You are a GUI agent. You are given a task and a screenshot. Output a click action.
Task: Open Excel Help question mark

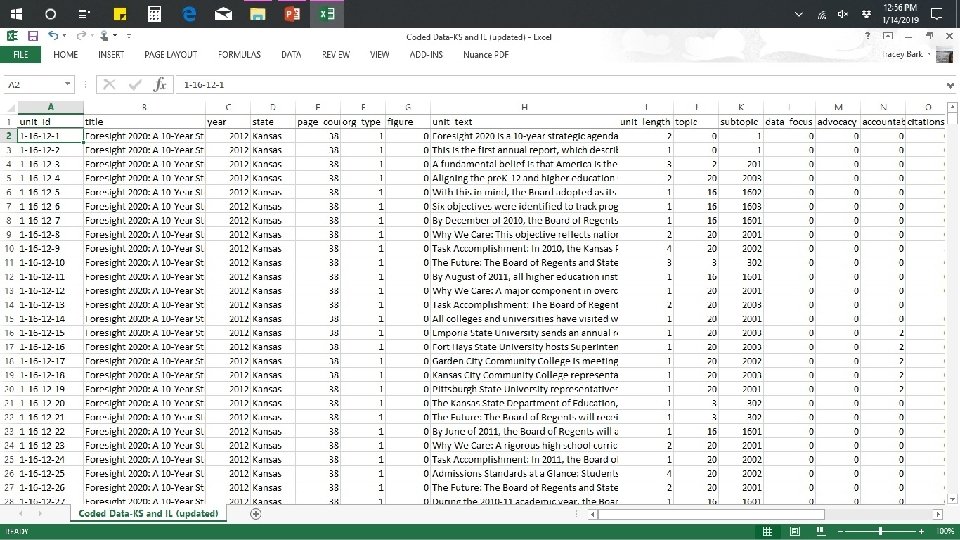pyautogui.click(x=868, y=36)
